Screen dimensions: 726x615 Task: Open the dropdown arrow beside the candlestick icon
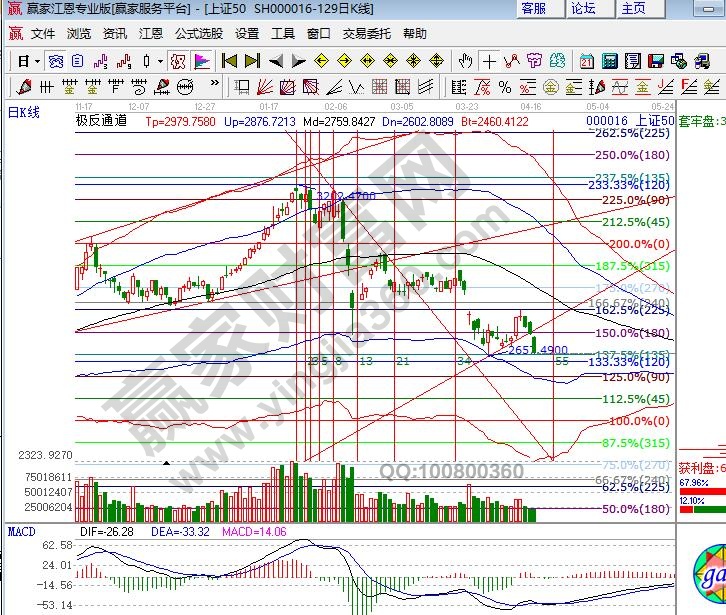click(160, 61)
